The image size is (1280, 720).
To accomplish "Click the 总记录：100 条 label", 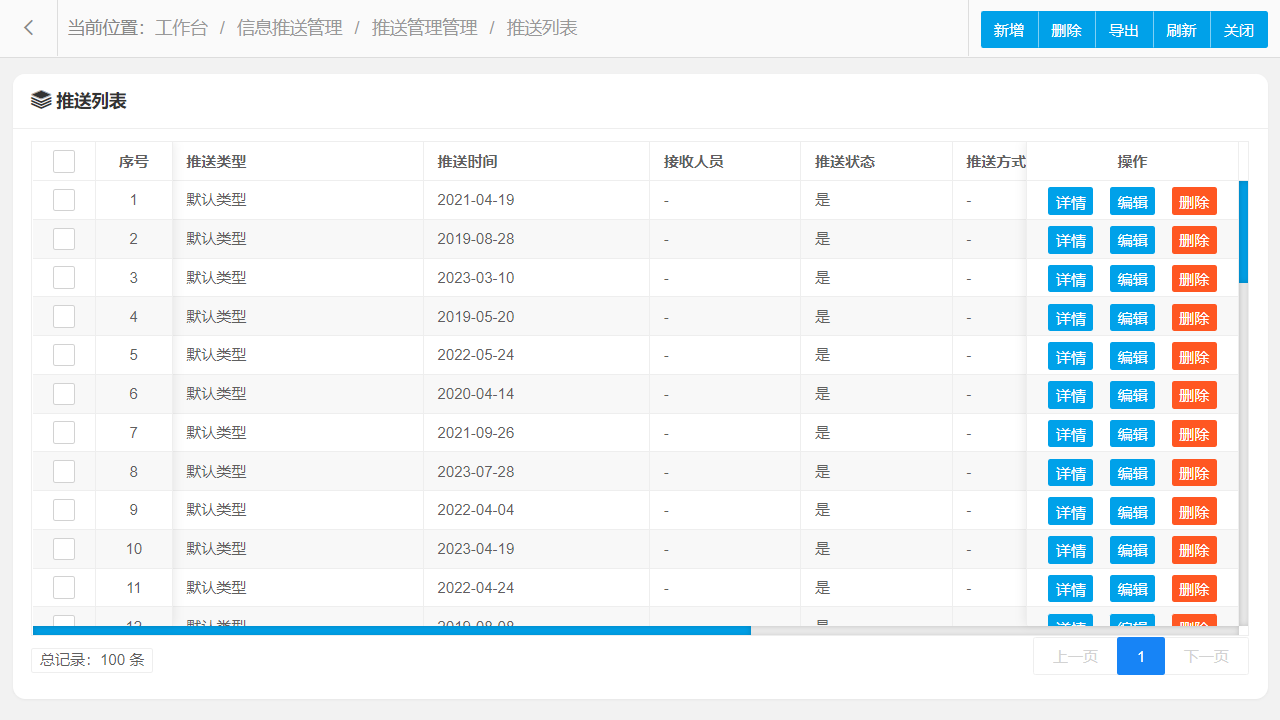I will tap(92, 660).
